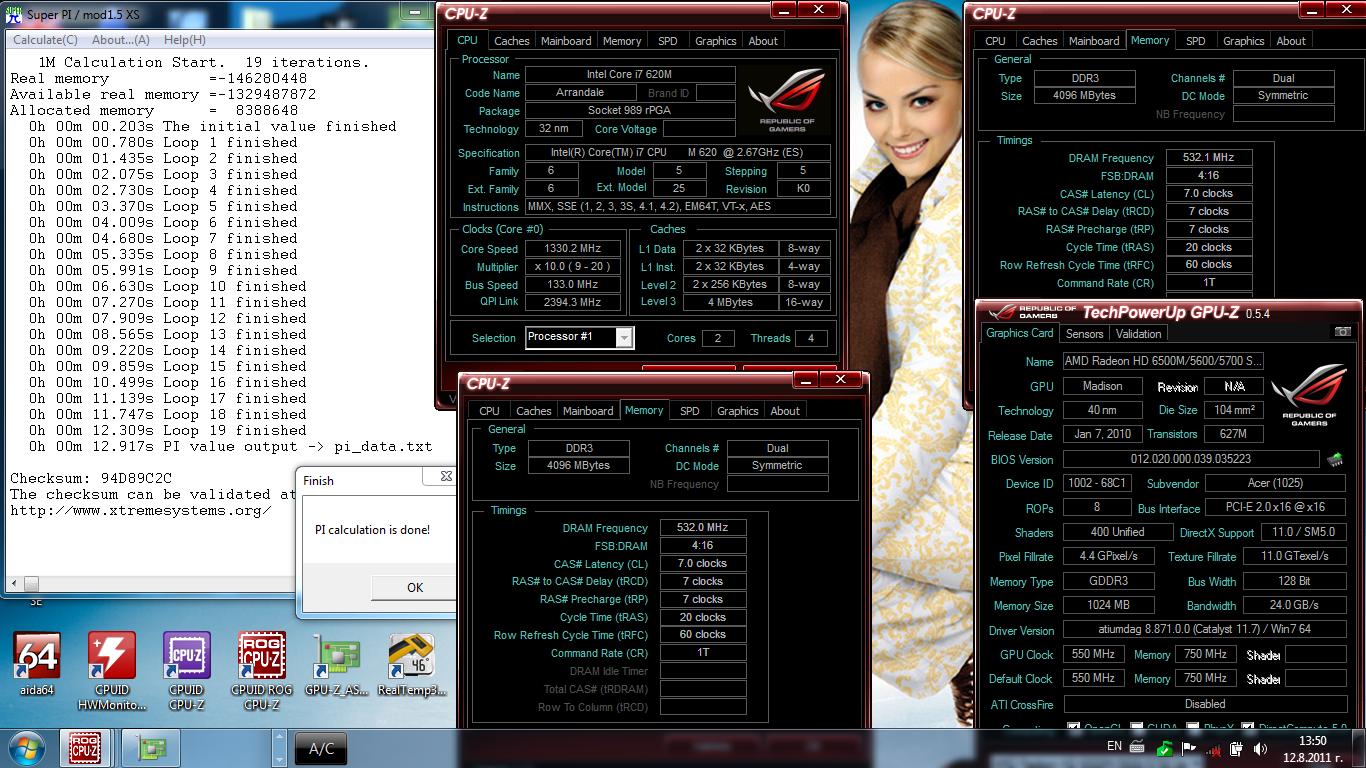Click the Windows Start orb
This screenshot has height=768, width=1366.
[27, 747]
